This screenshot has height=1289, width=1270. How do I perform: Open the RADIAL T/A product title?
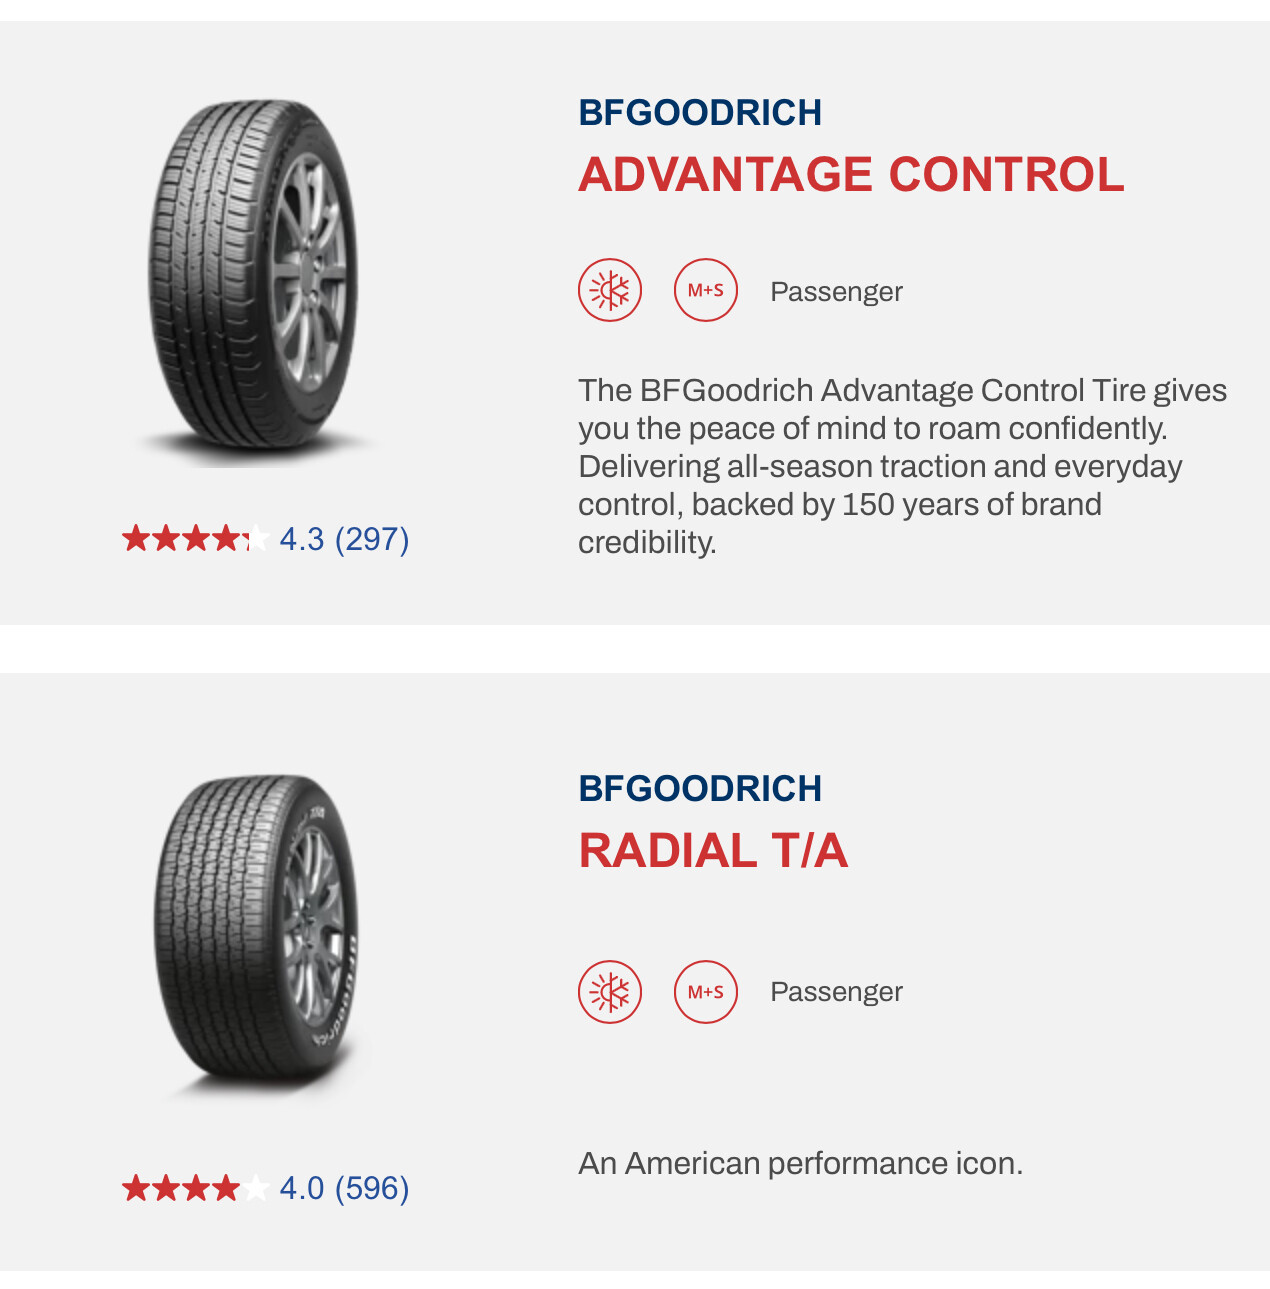click(713, 852)
